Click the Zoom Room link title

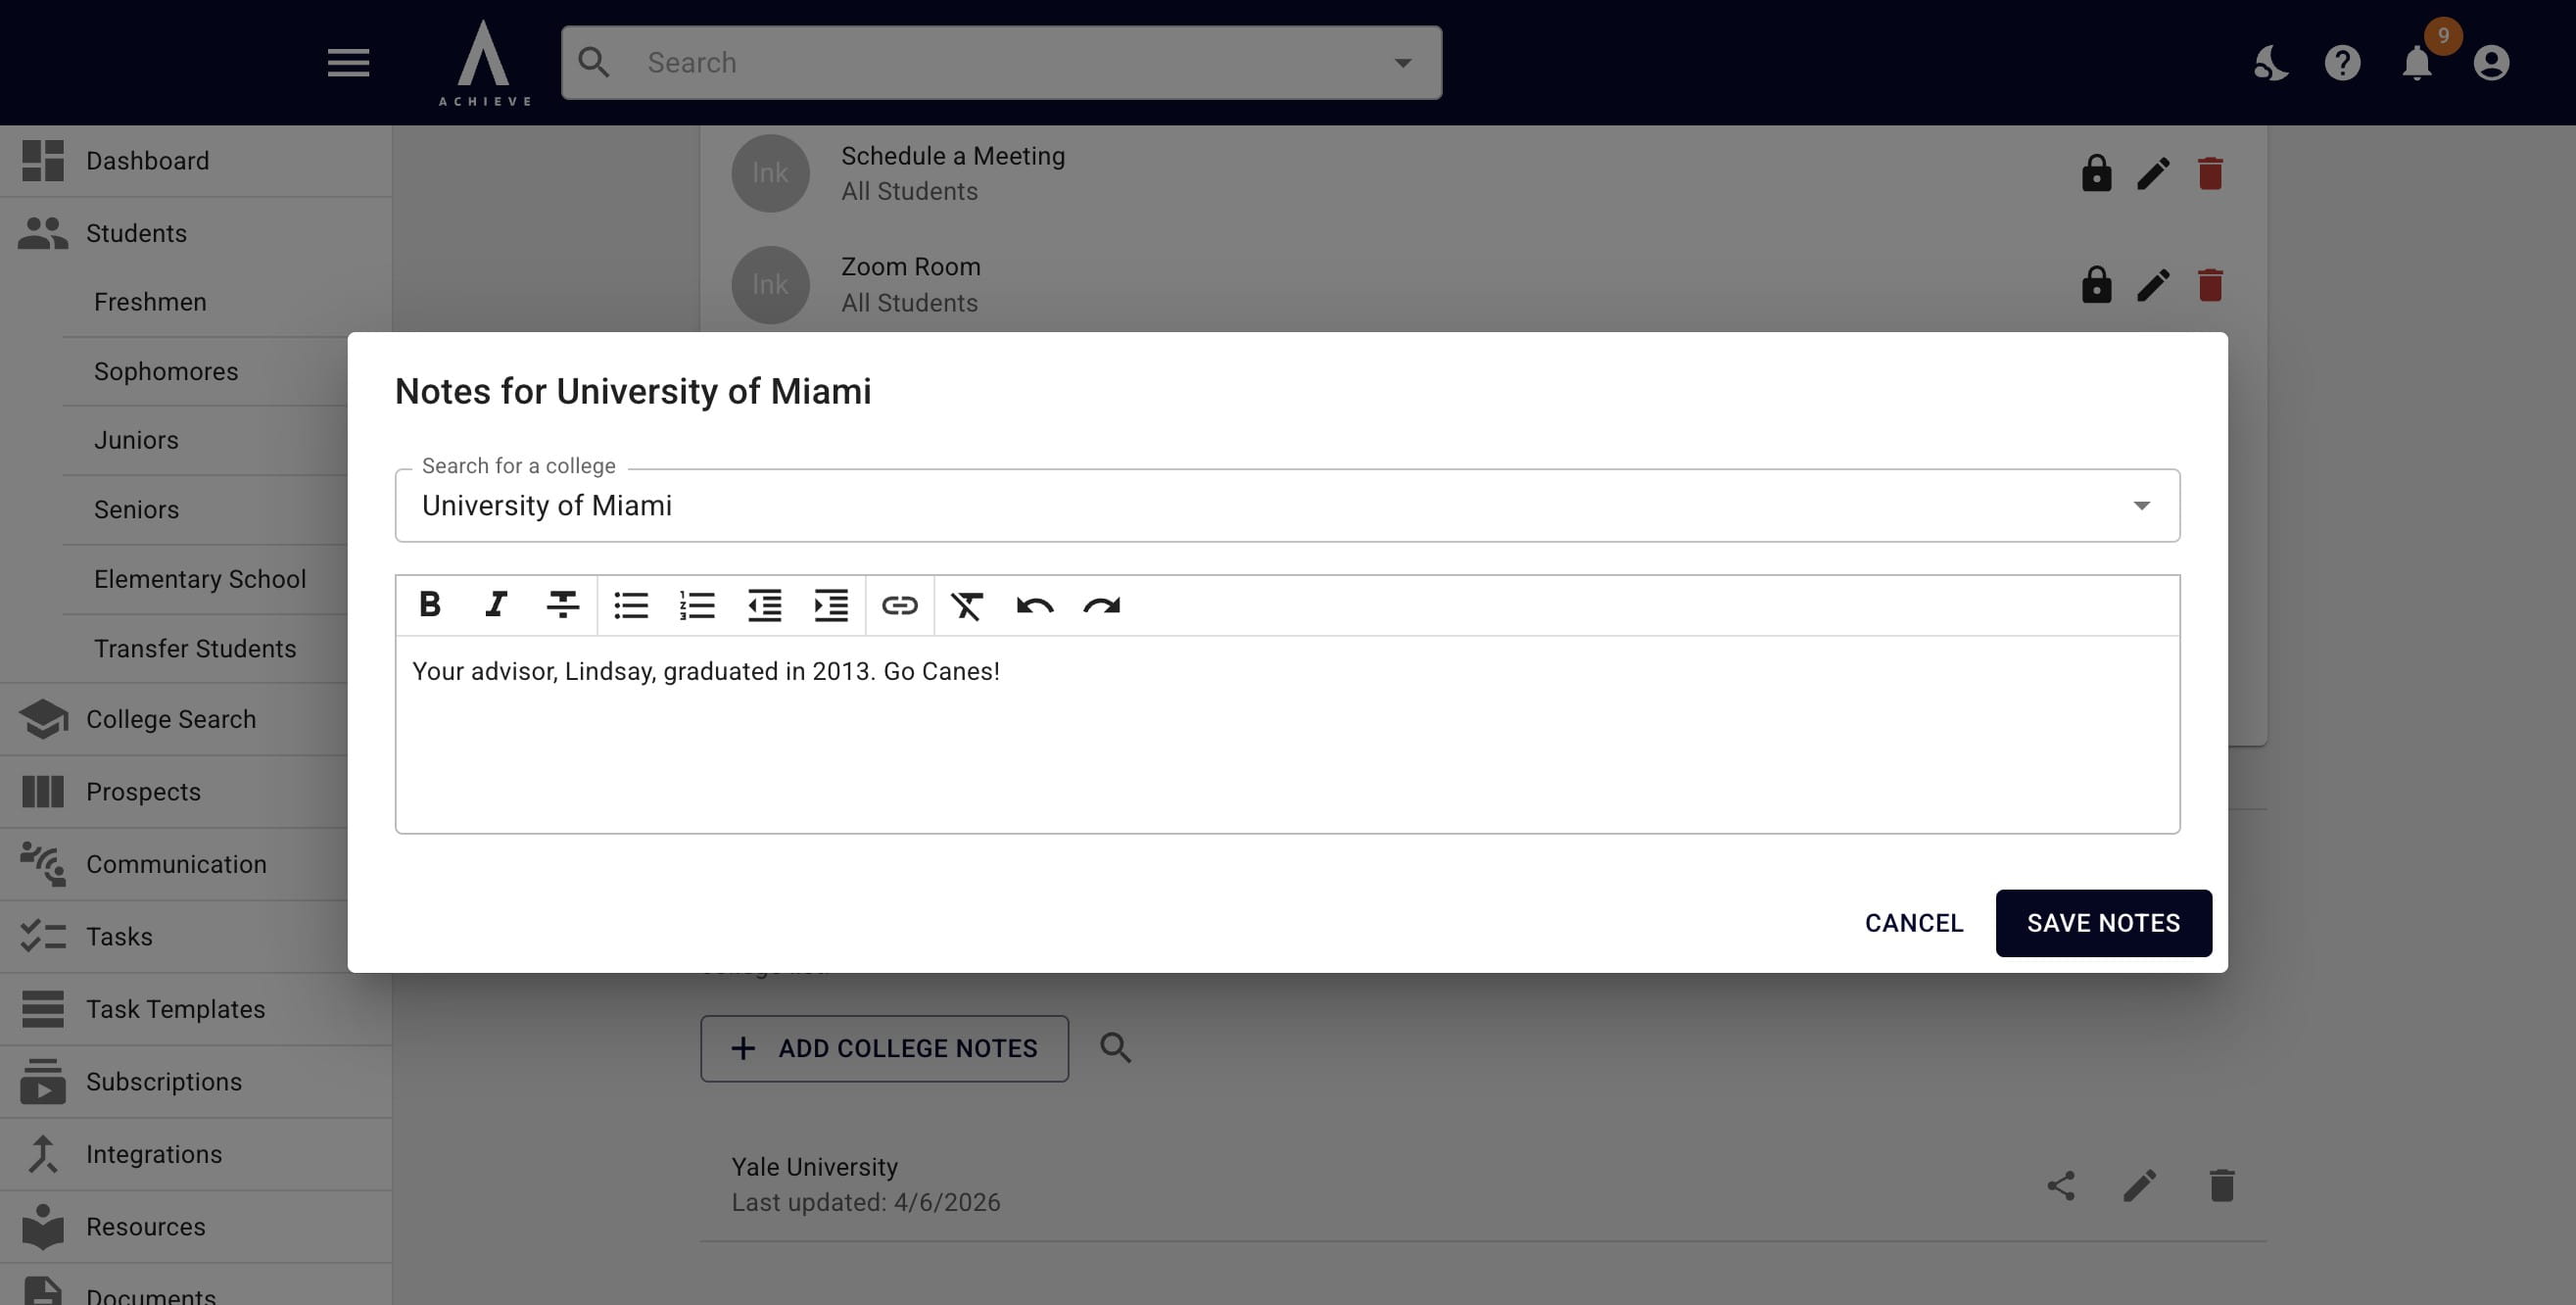[x=910, y=267]
